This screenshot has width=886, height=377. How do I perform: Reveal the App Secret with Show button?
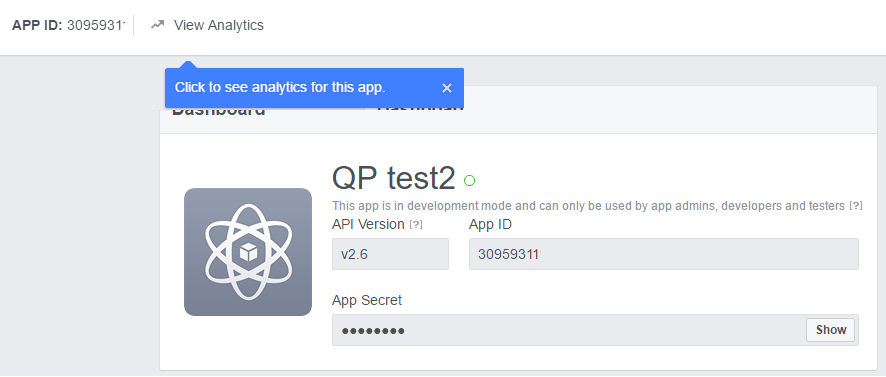pos(830,330)
